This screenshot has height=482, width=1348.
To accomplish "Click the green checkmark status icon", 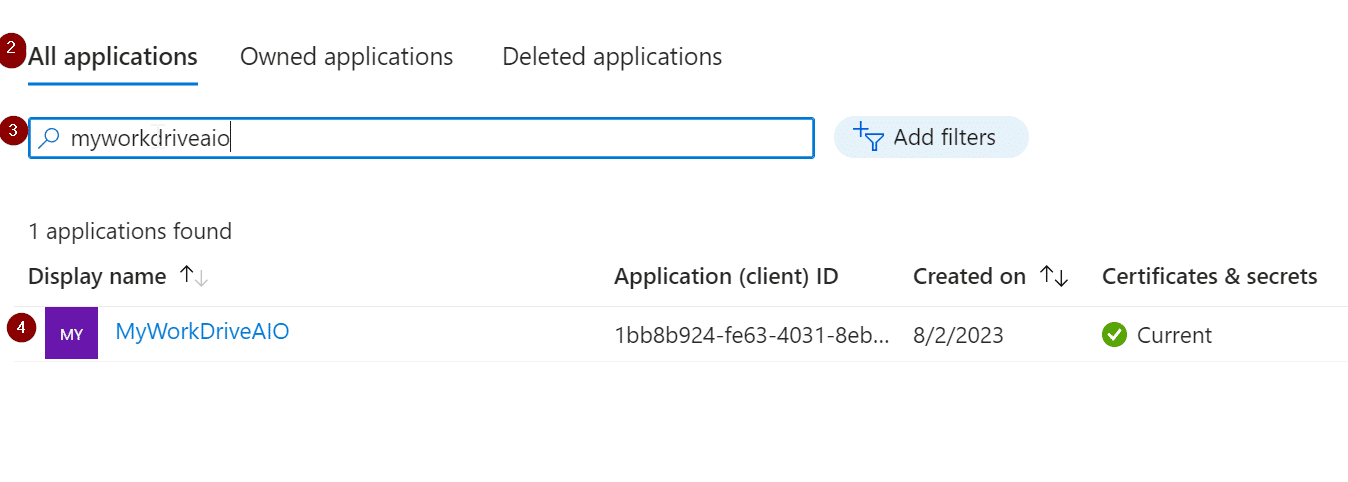I will (1114, 335).
